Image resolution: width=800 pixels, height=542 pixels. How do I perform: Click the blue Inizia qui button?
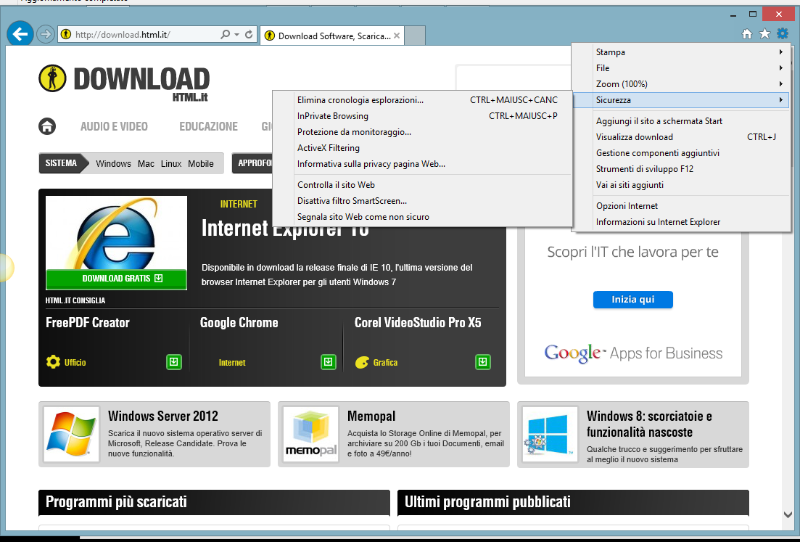632,299
